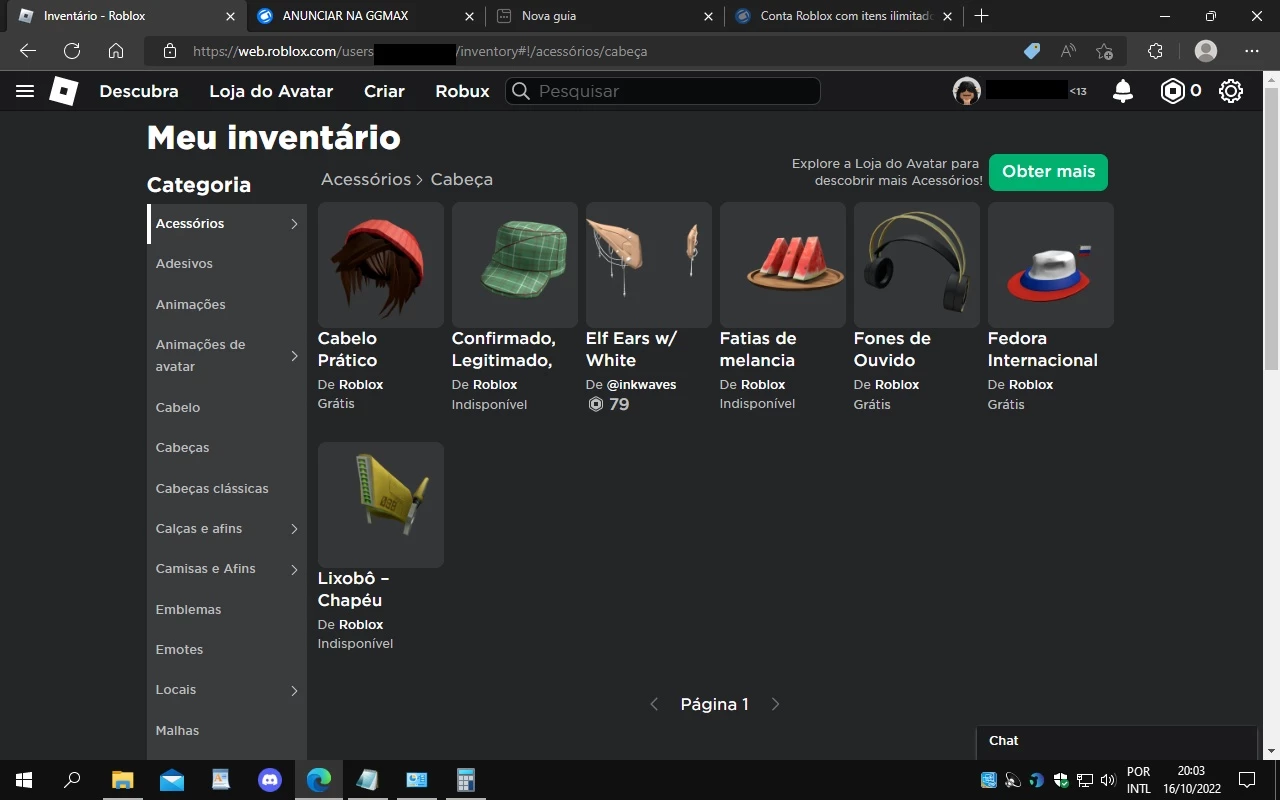Open browser extensions puzzle icon
Image resolution: width=1280 pixels, height=800 pixels.
tap(1155, 51)
